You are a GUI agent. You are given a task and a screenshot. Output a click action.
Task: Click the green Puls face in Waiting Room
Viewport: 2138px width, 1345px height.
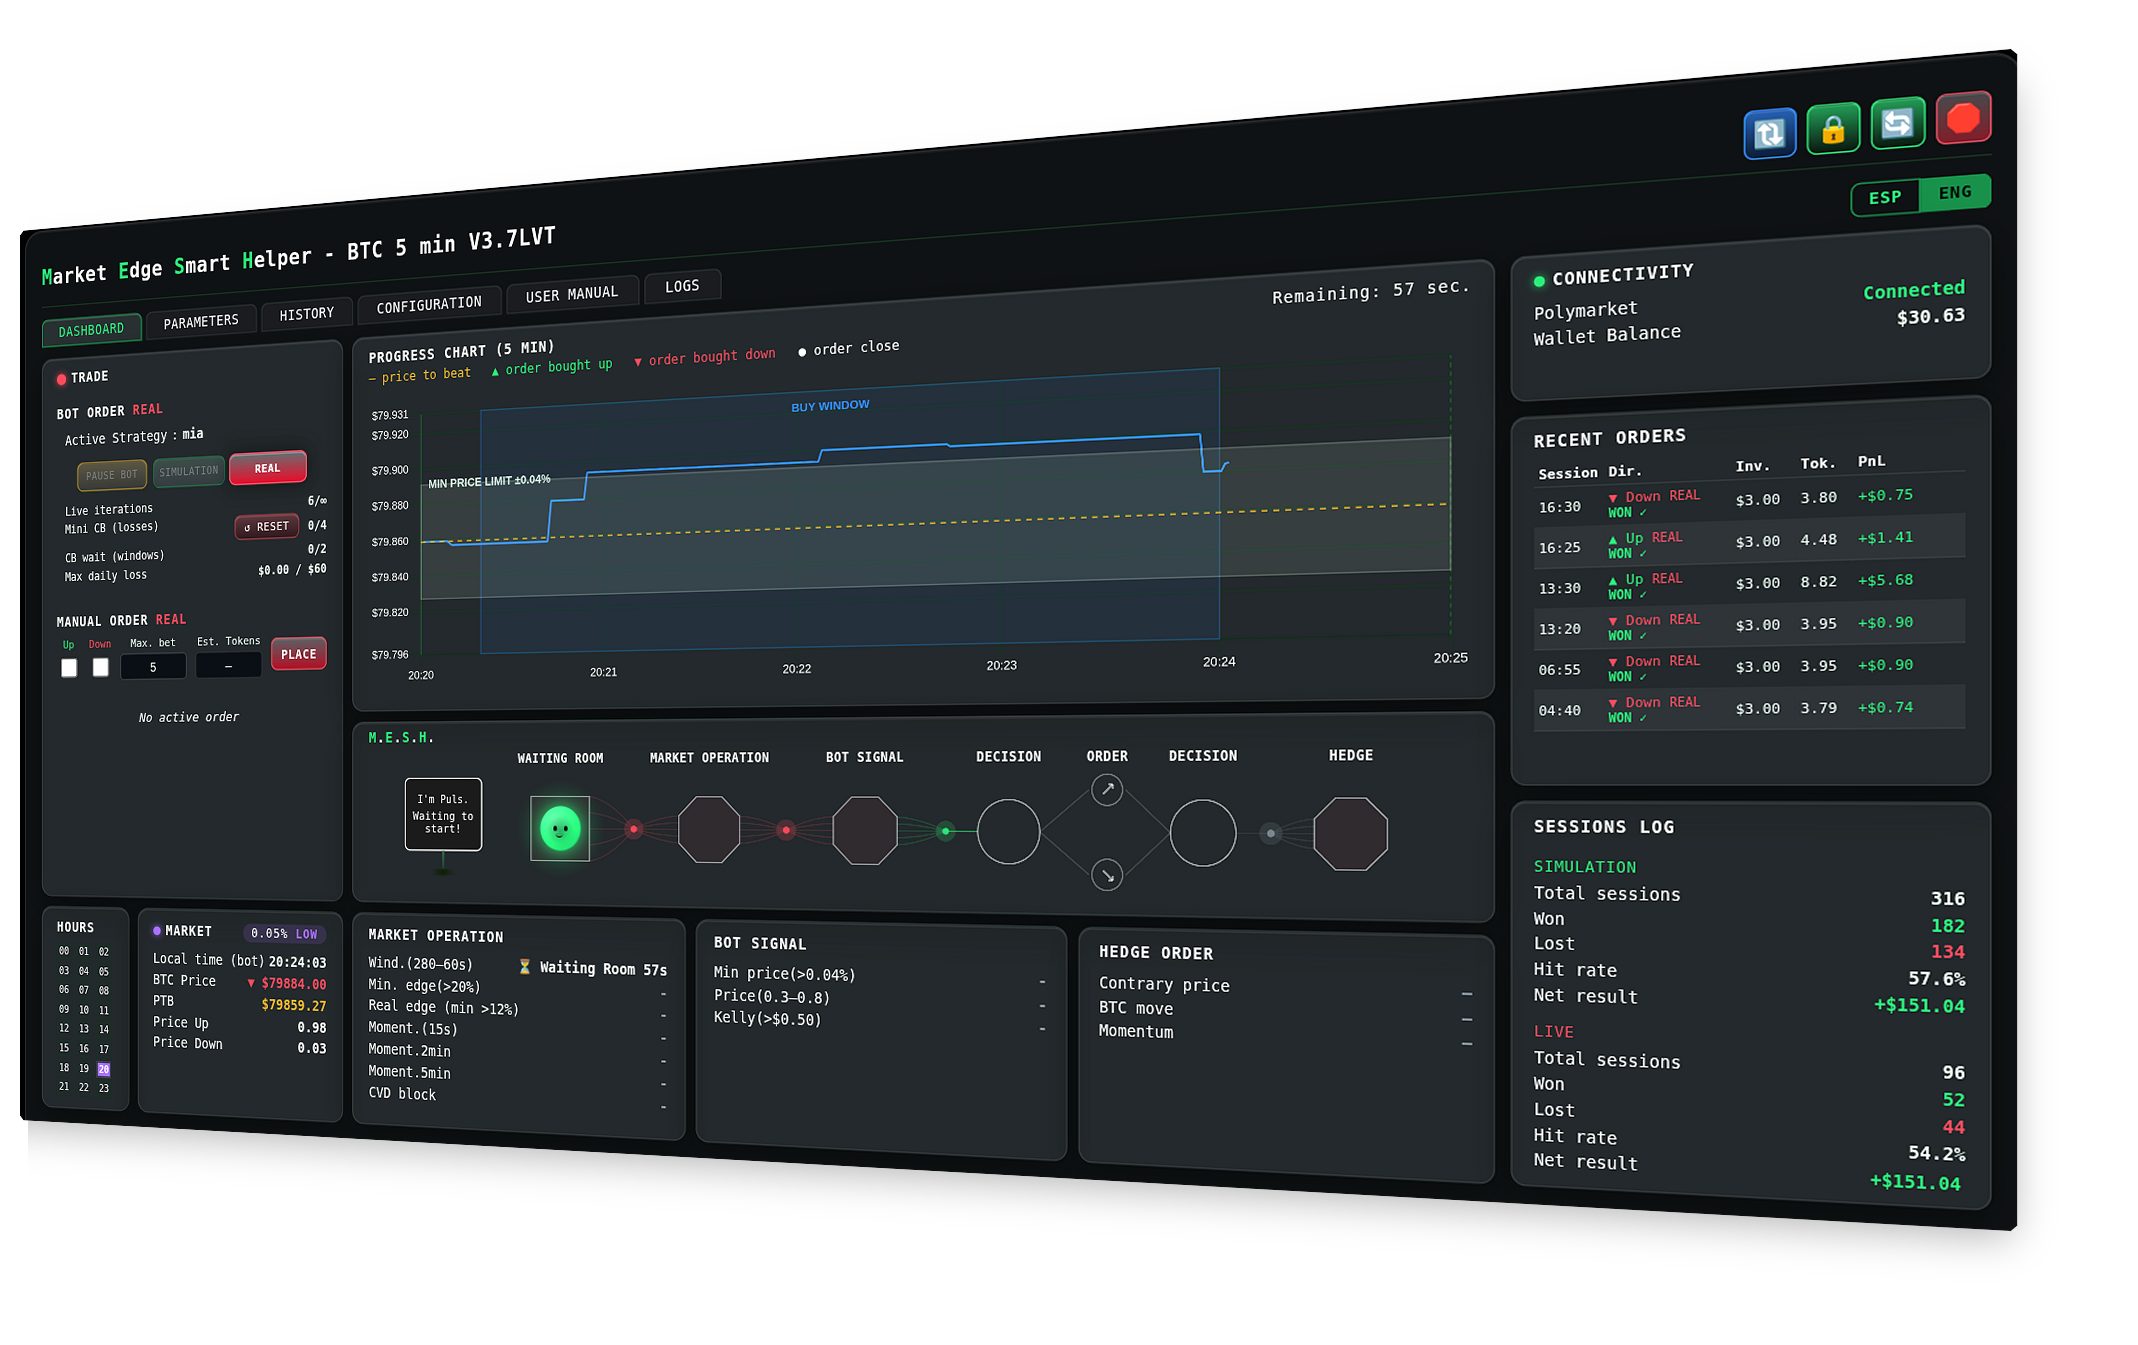[560, 828]
